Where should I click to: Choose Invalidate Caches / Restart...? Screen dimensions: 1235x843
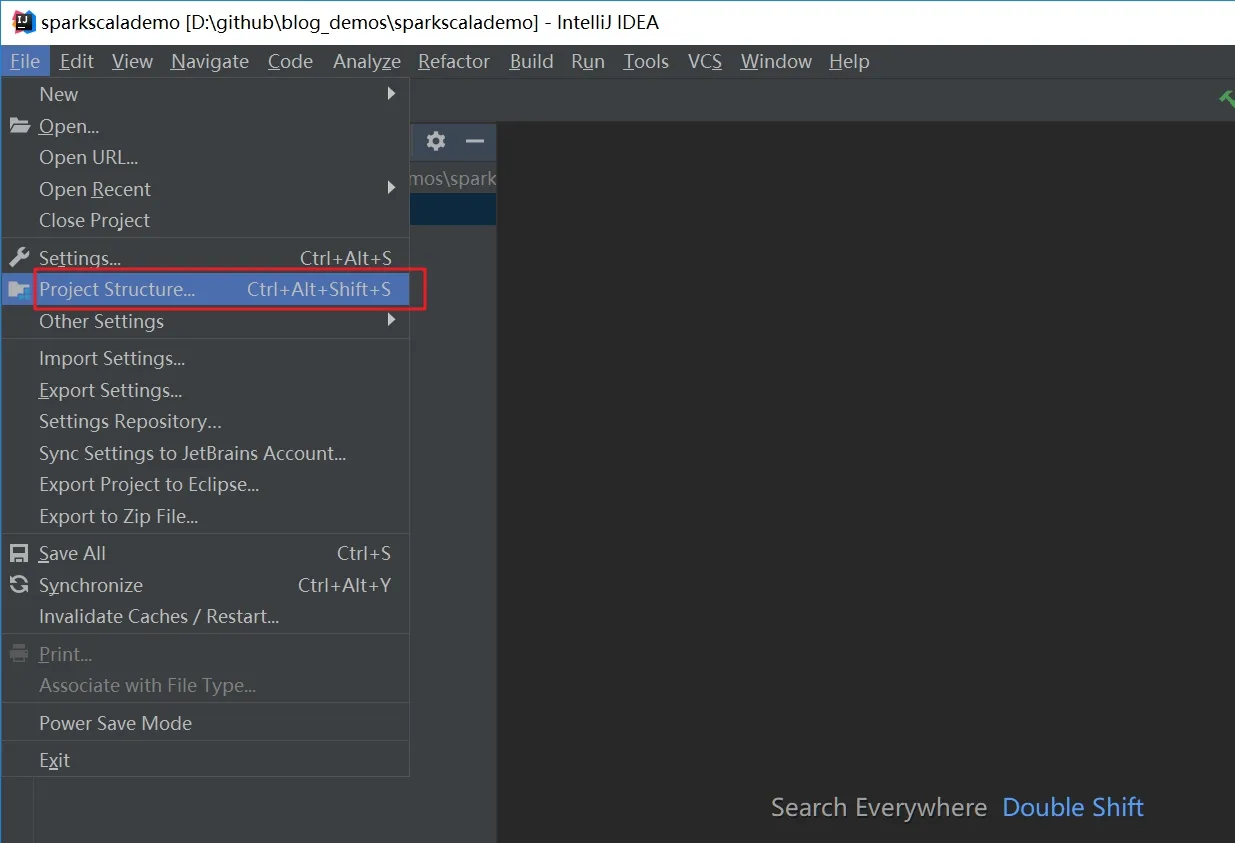pos(205,616)
